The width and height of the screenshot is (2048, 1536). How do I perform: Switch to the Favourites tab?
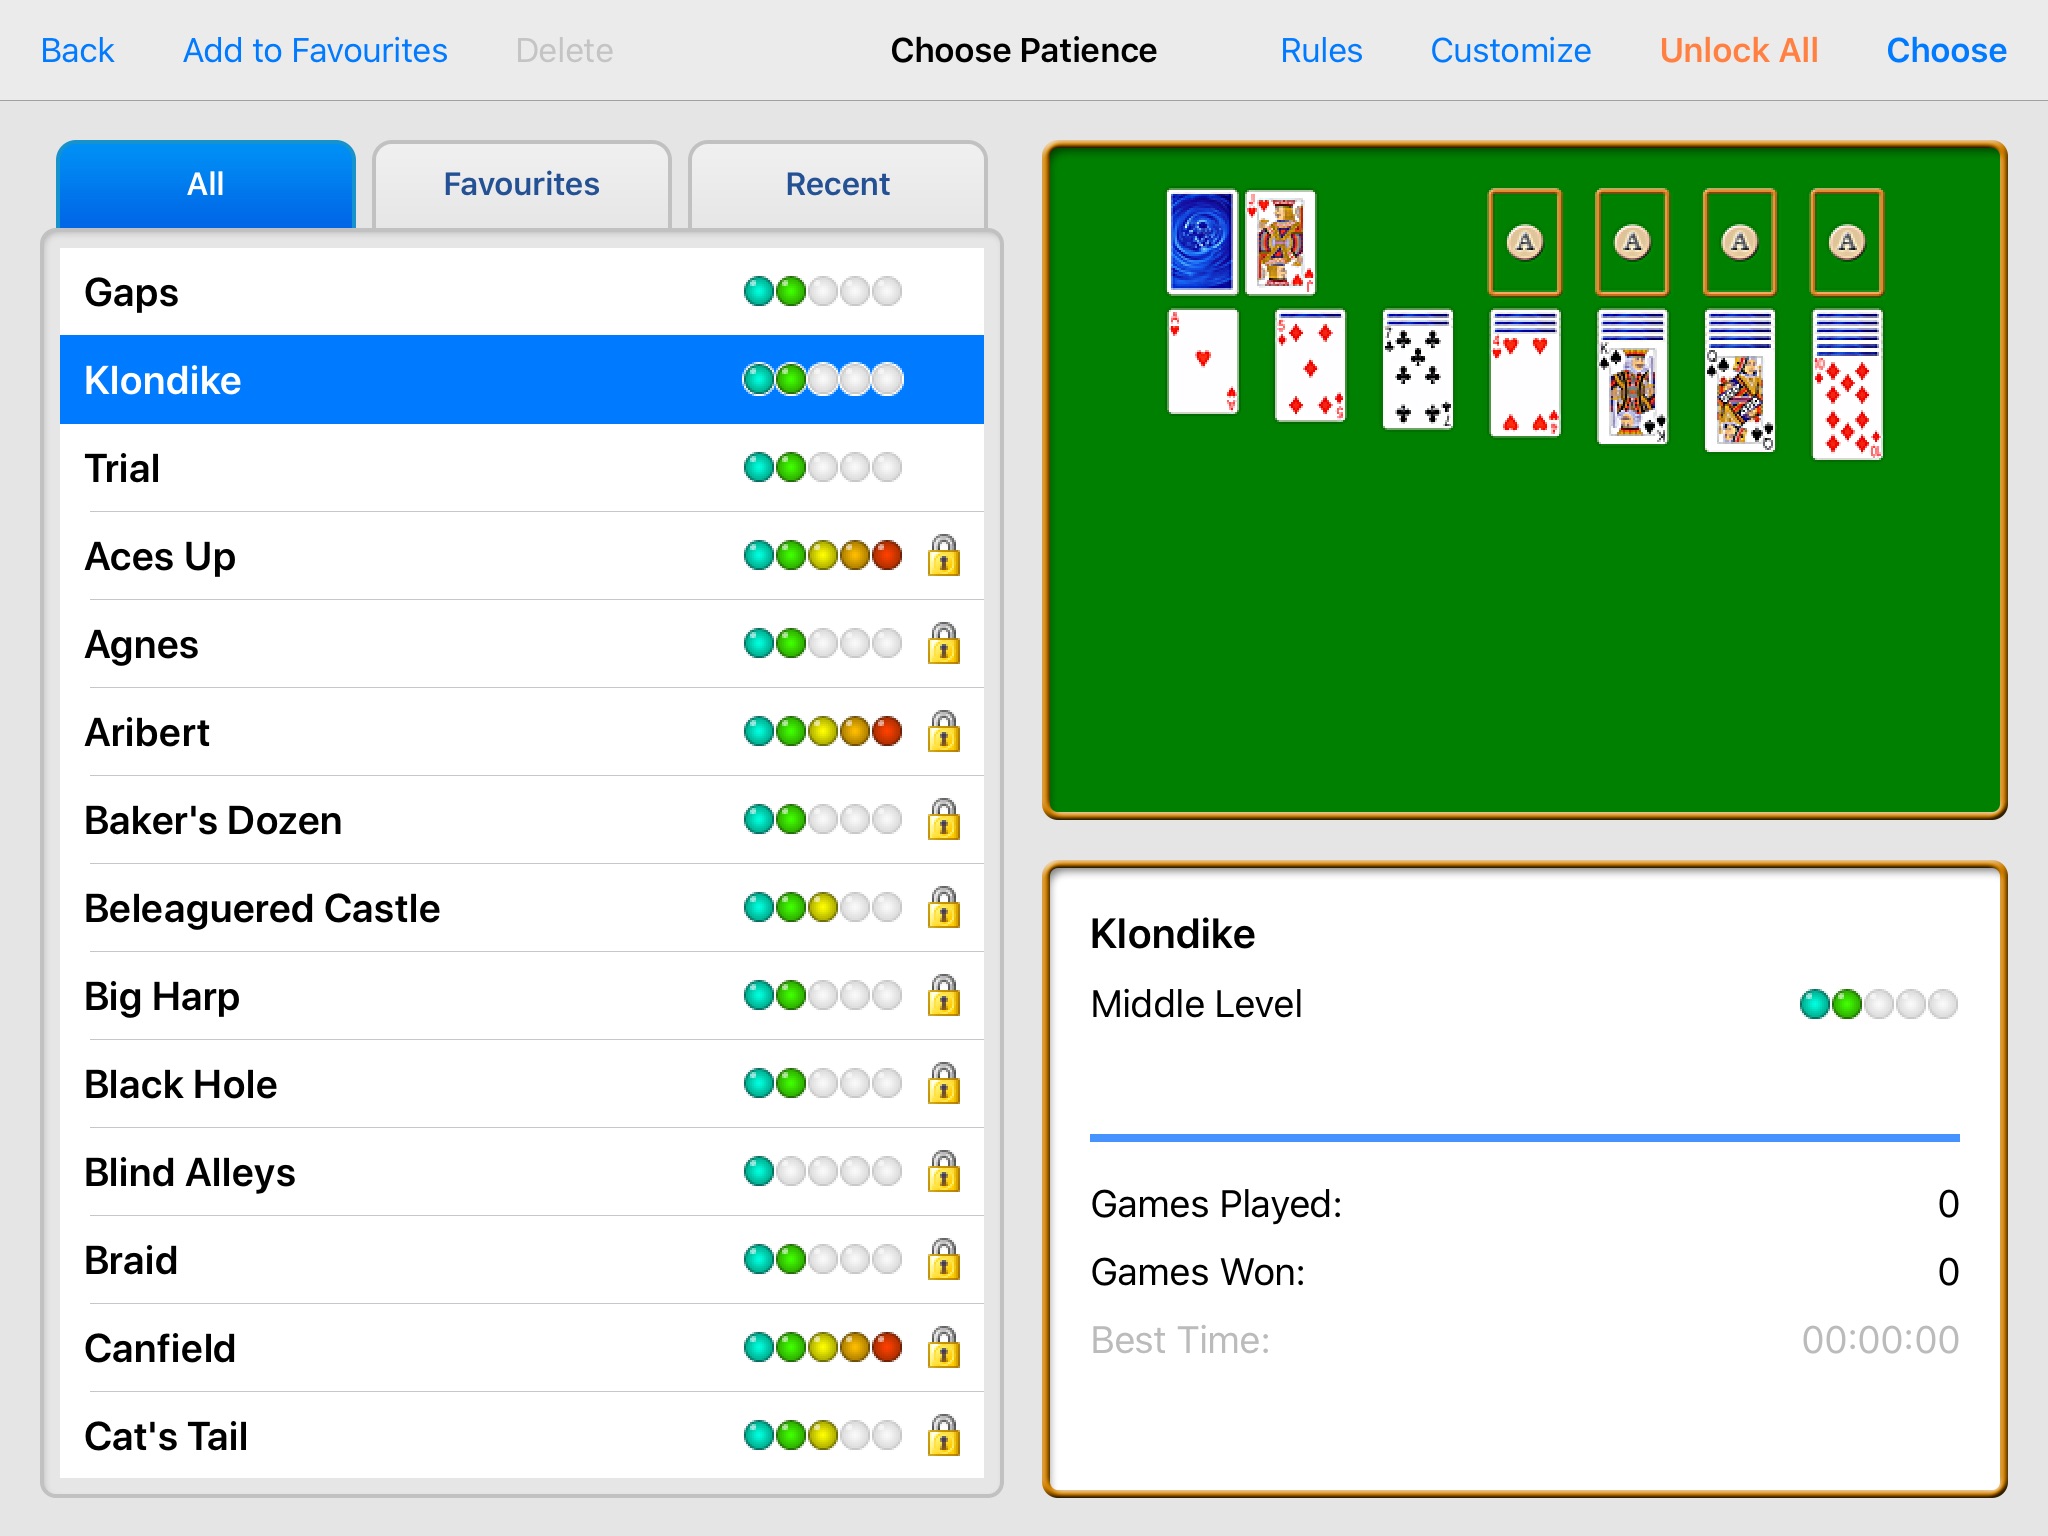tap(522, 182)
